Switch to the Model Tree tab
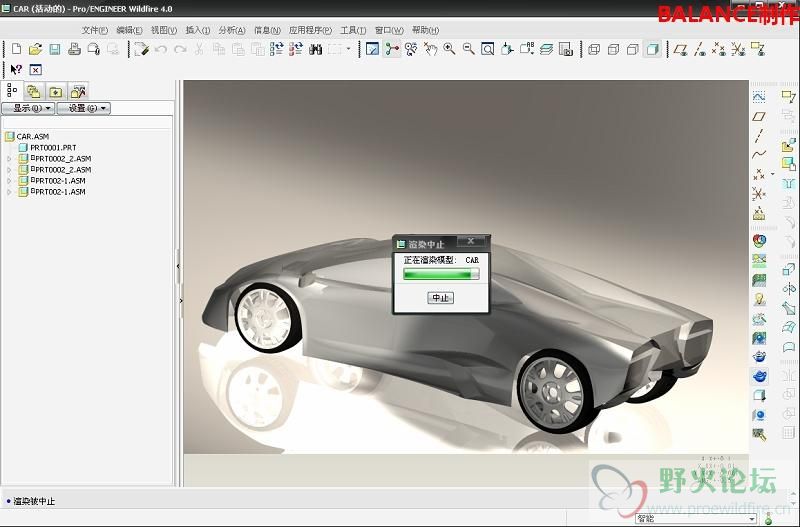800x527 pixels. [12, 91]
